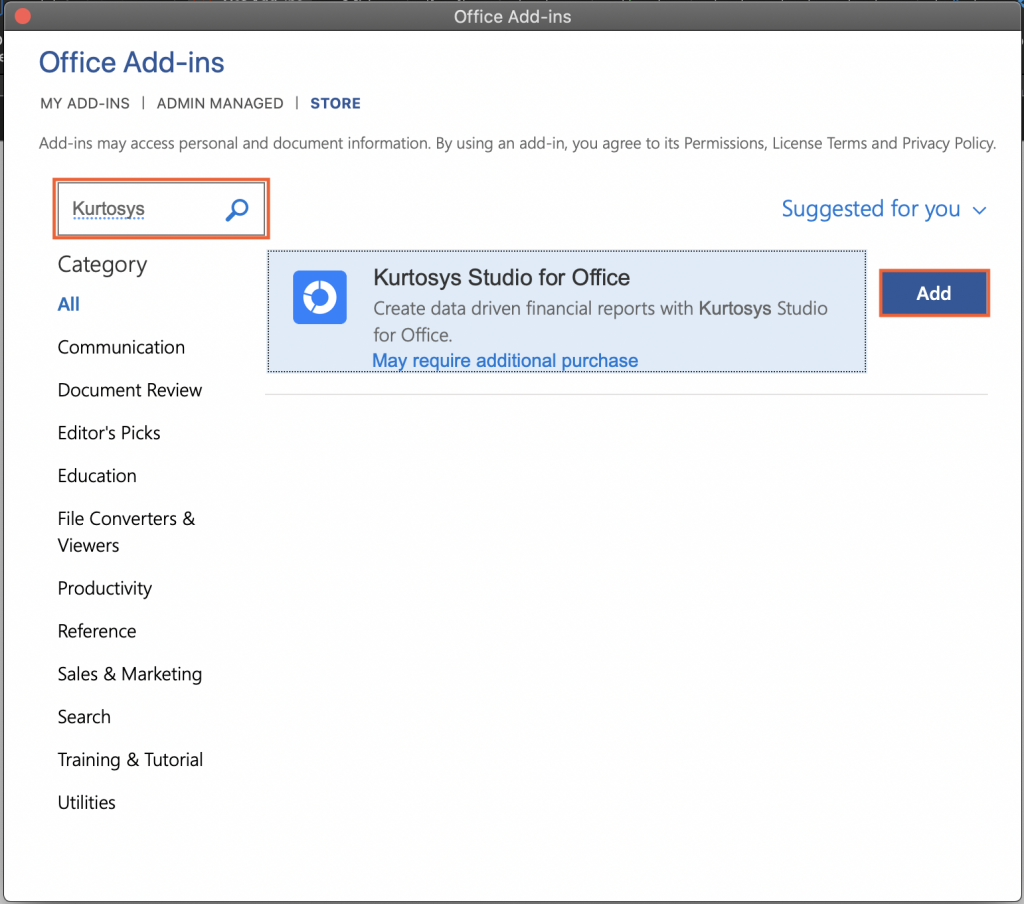Click the Kurtosys Studio app icon
The image size is (1024, 904).
tap(319, 297)
